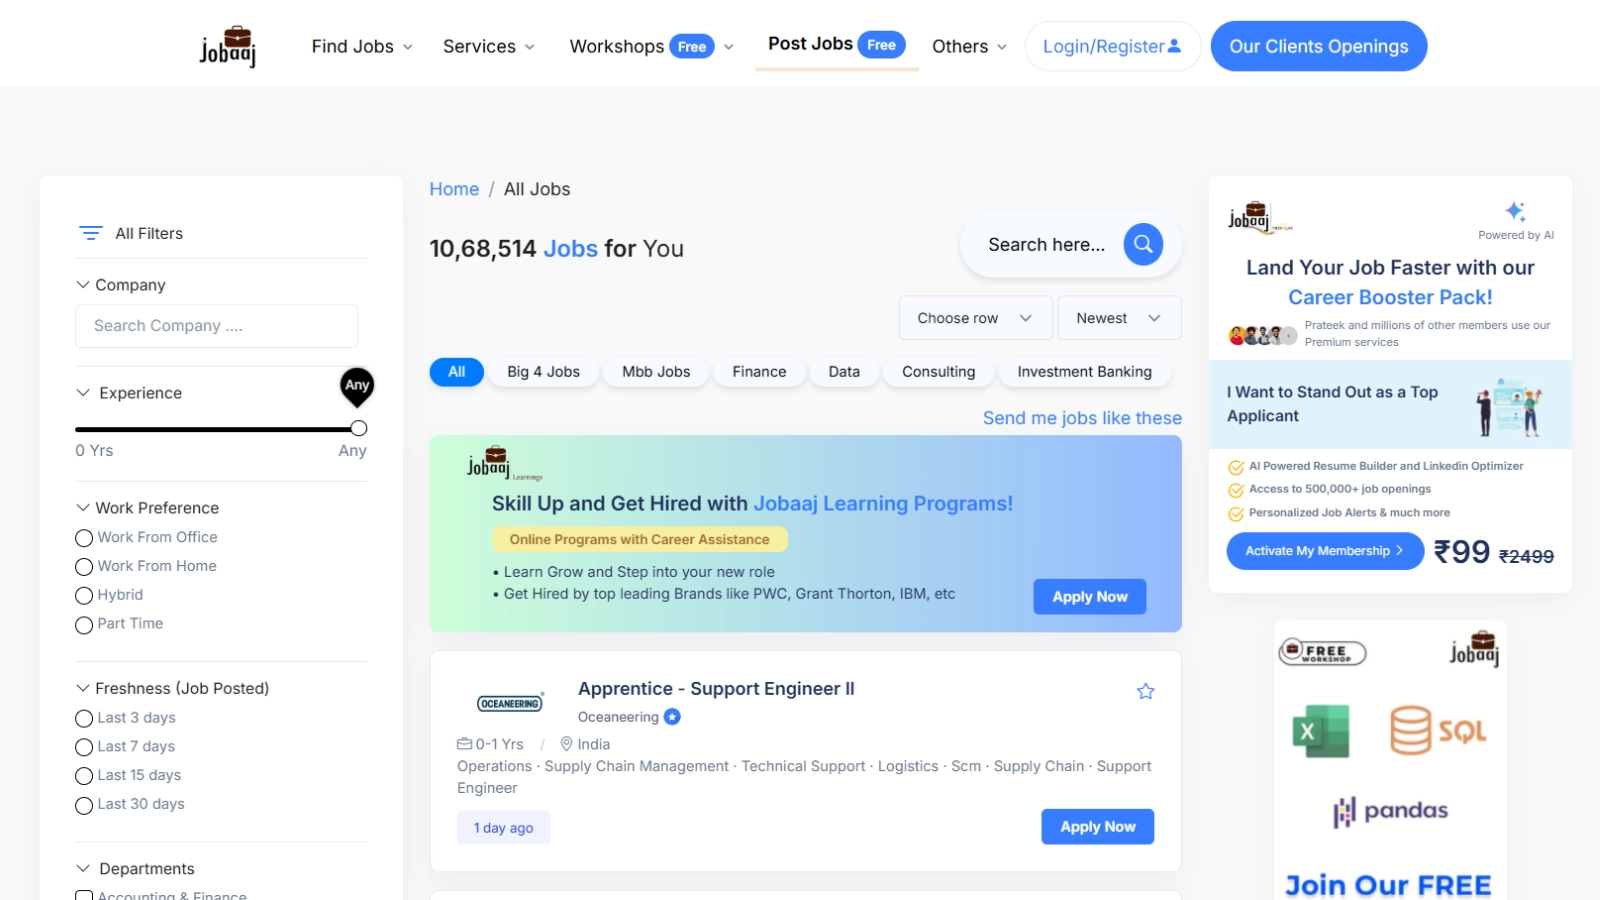Click user icon in Login/Register button

point(1174,46)
